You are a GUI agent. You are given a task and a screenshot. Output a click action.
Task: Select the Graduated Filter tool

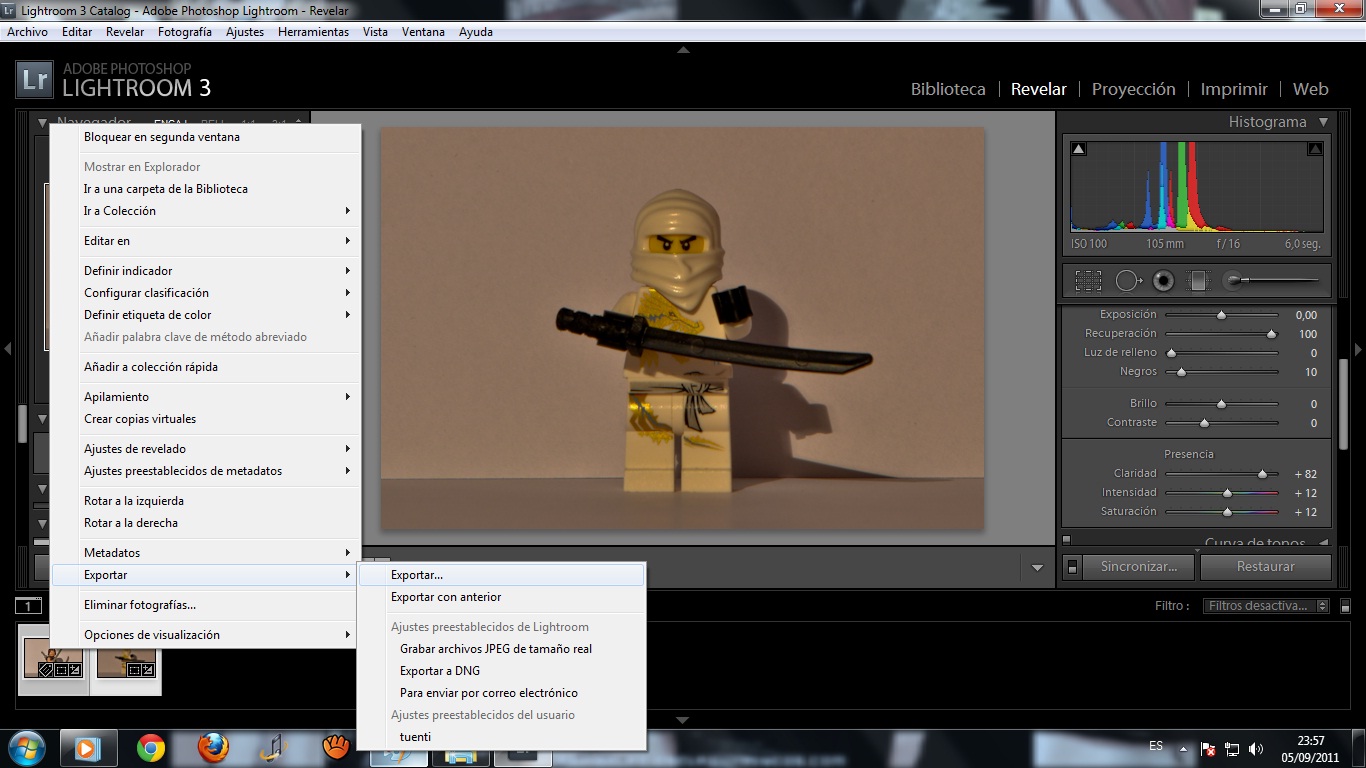(1199, 281)
